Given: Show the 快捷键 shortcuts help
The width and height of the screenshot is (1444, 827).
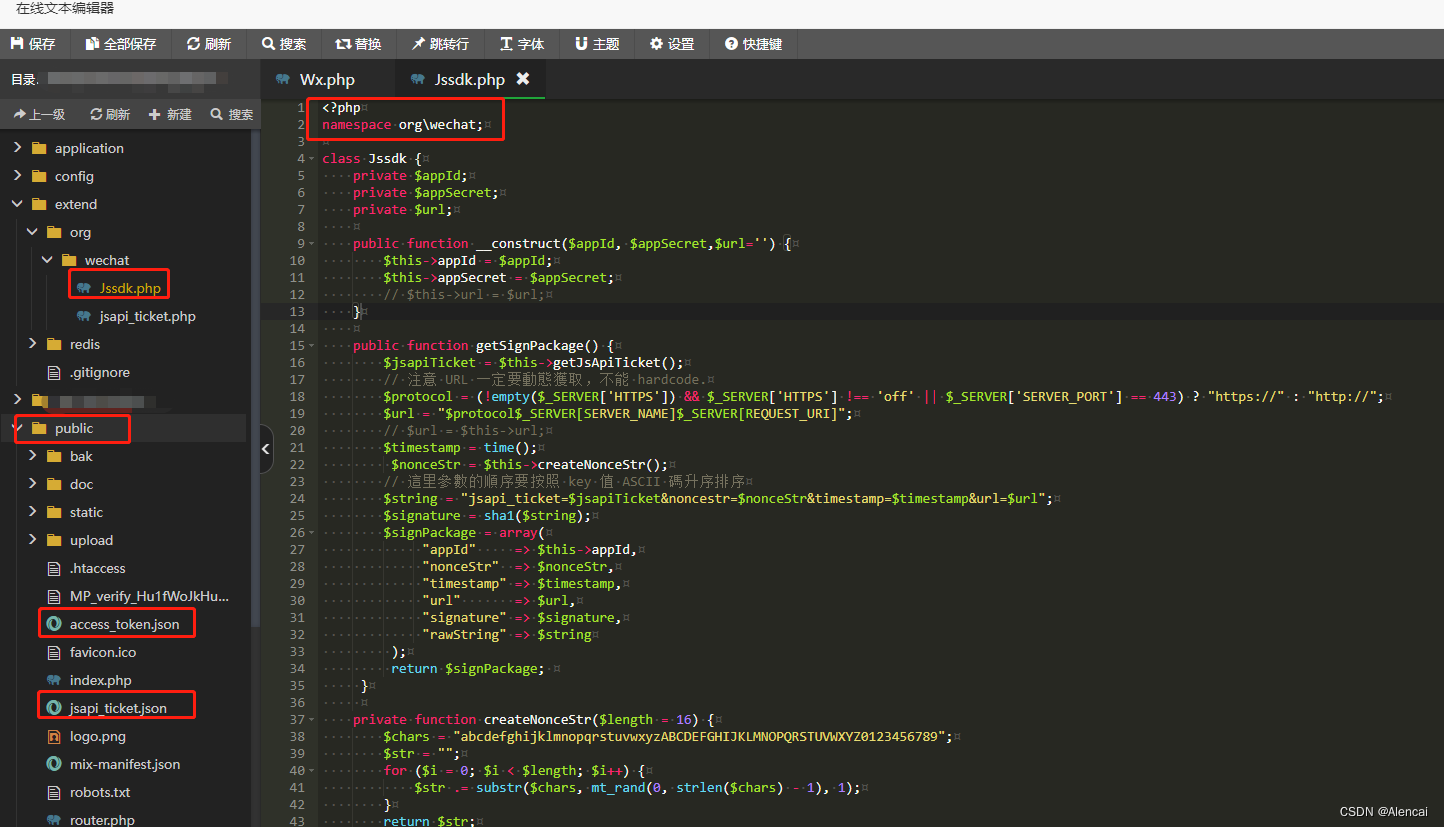Looking at the screenshot, I should click(x=754, y=44).
